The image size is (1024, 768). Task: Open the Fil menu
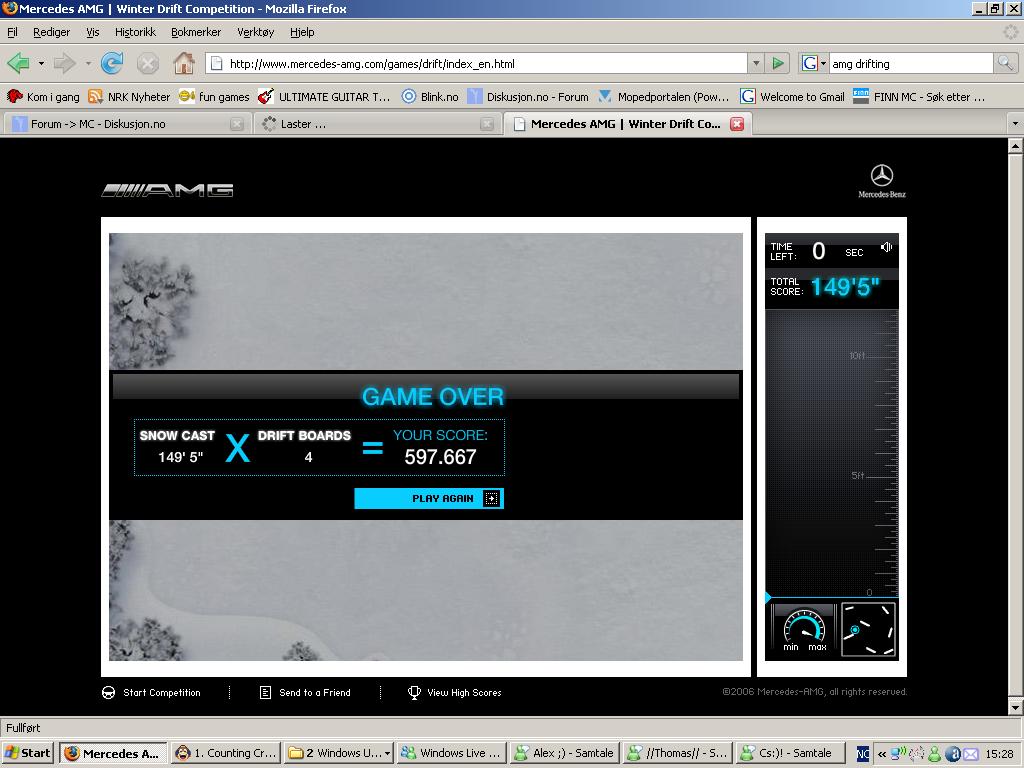[x=12, y=32]
